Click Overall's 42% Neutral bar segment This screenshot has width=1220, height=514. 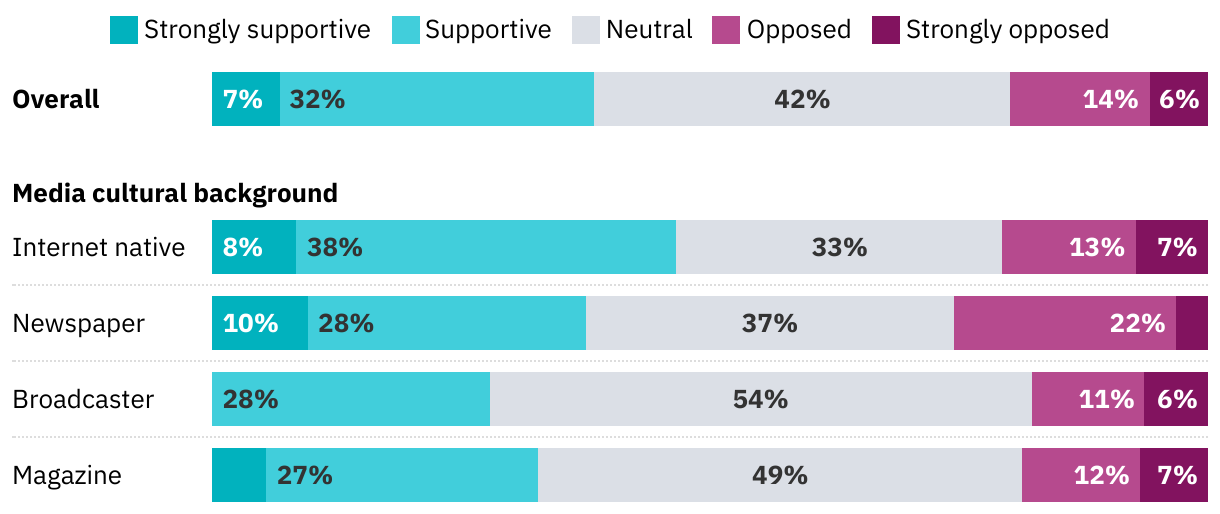coord(801,99)
